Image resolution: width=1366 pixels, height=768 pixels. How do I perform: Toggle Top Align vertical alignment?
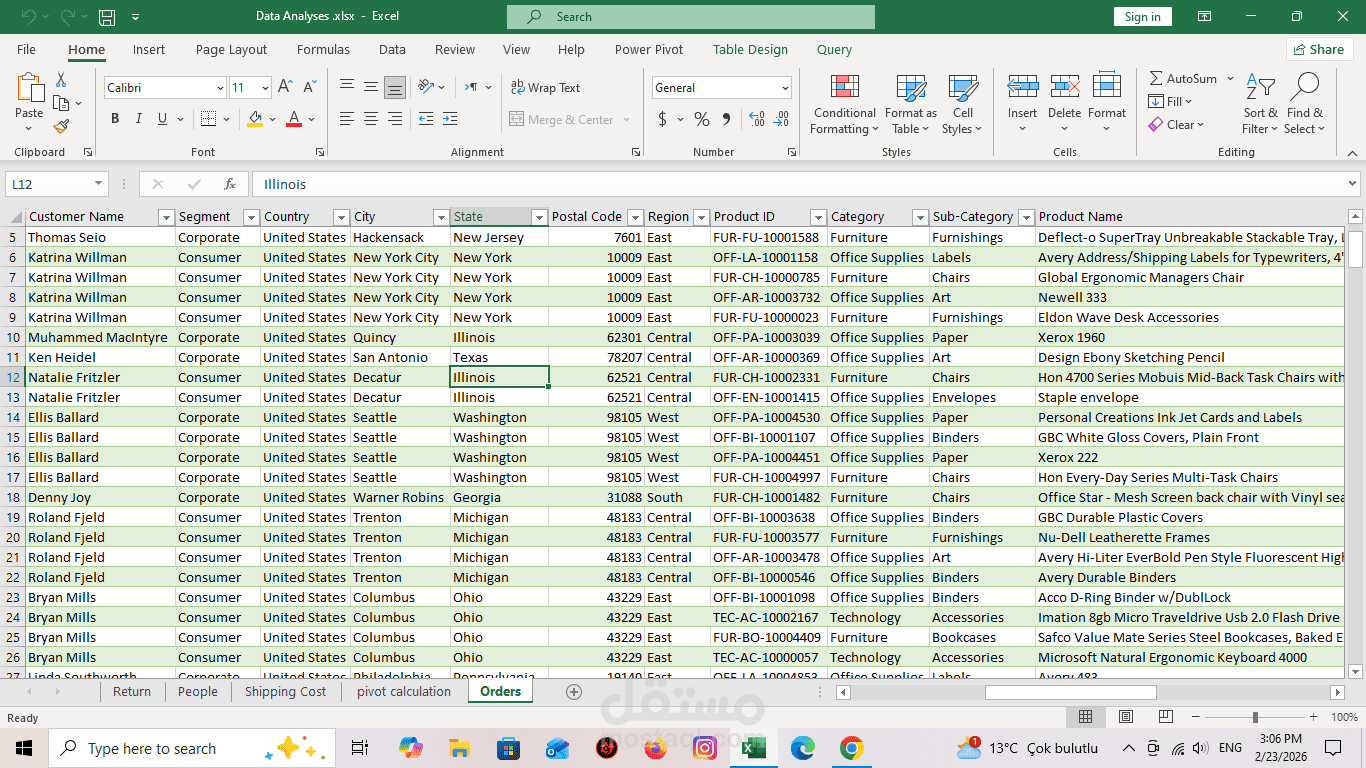(x=347, y=87)
